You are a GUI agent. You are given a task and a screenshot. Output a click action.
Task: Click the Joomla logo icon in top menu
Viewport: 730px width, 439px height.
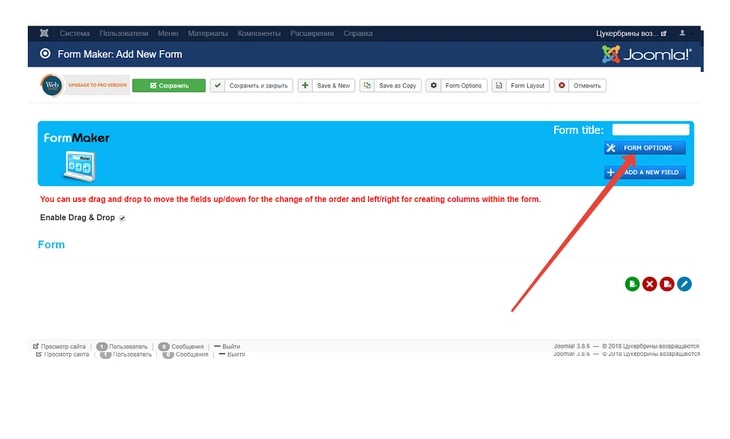[44, 33]
